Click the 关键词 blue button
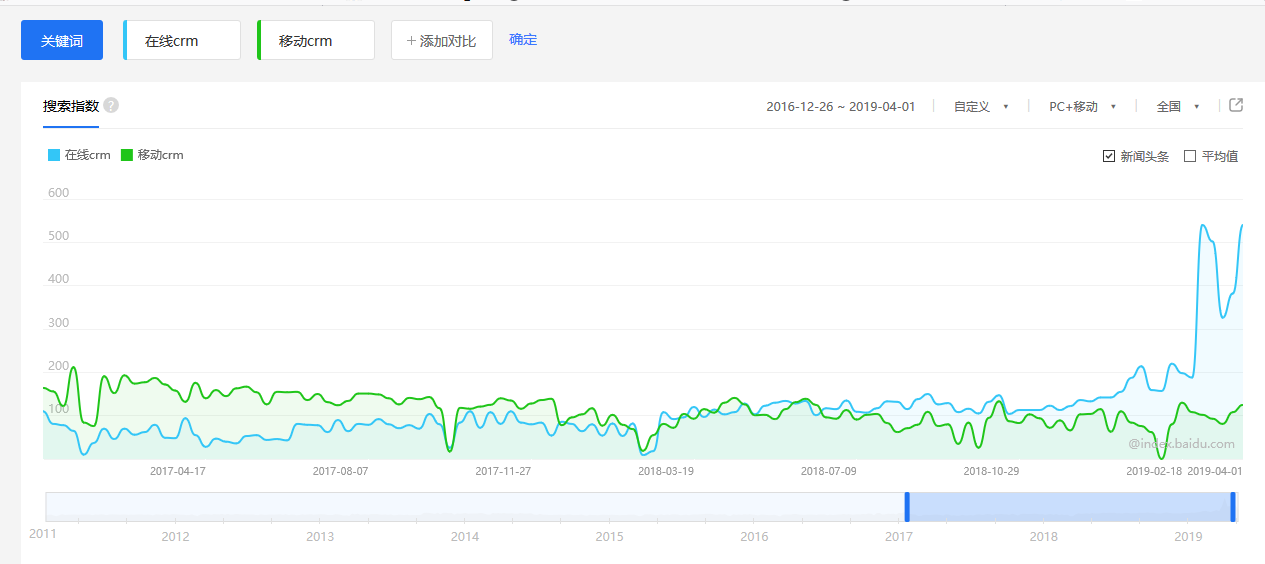 click(62, 41)
